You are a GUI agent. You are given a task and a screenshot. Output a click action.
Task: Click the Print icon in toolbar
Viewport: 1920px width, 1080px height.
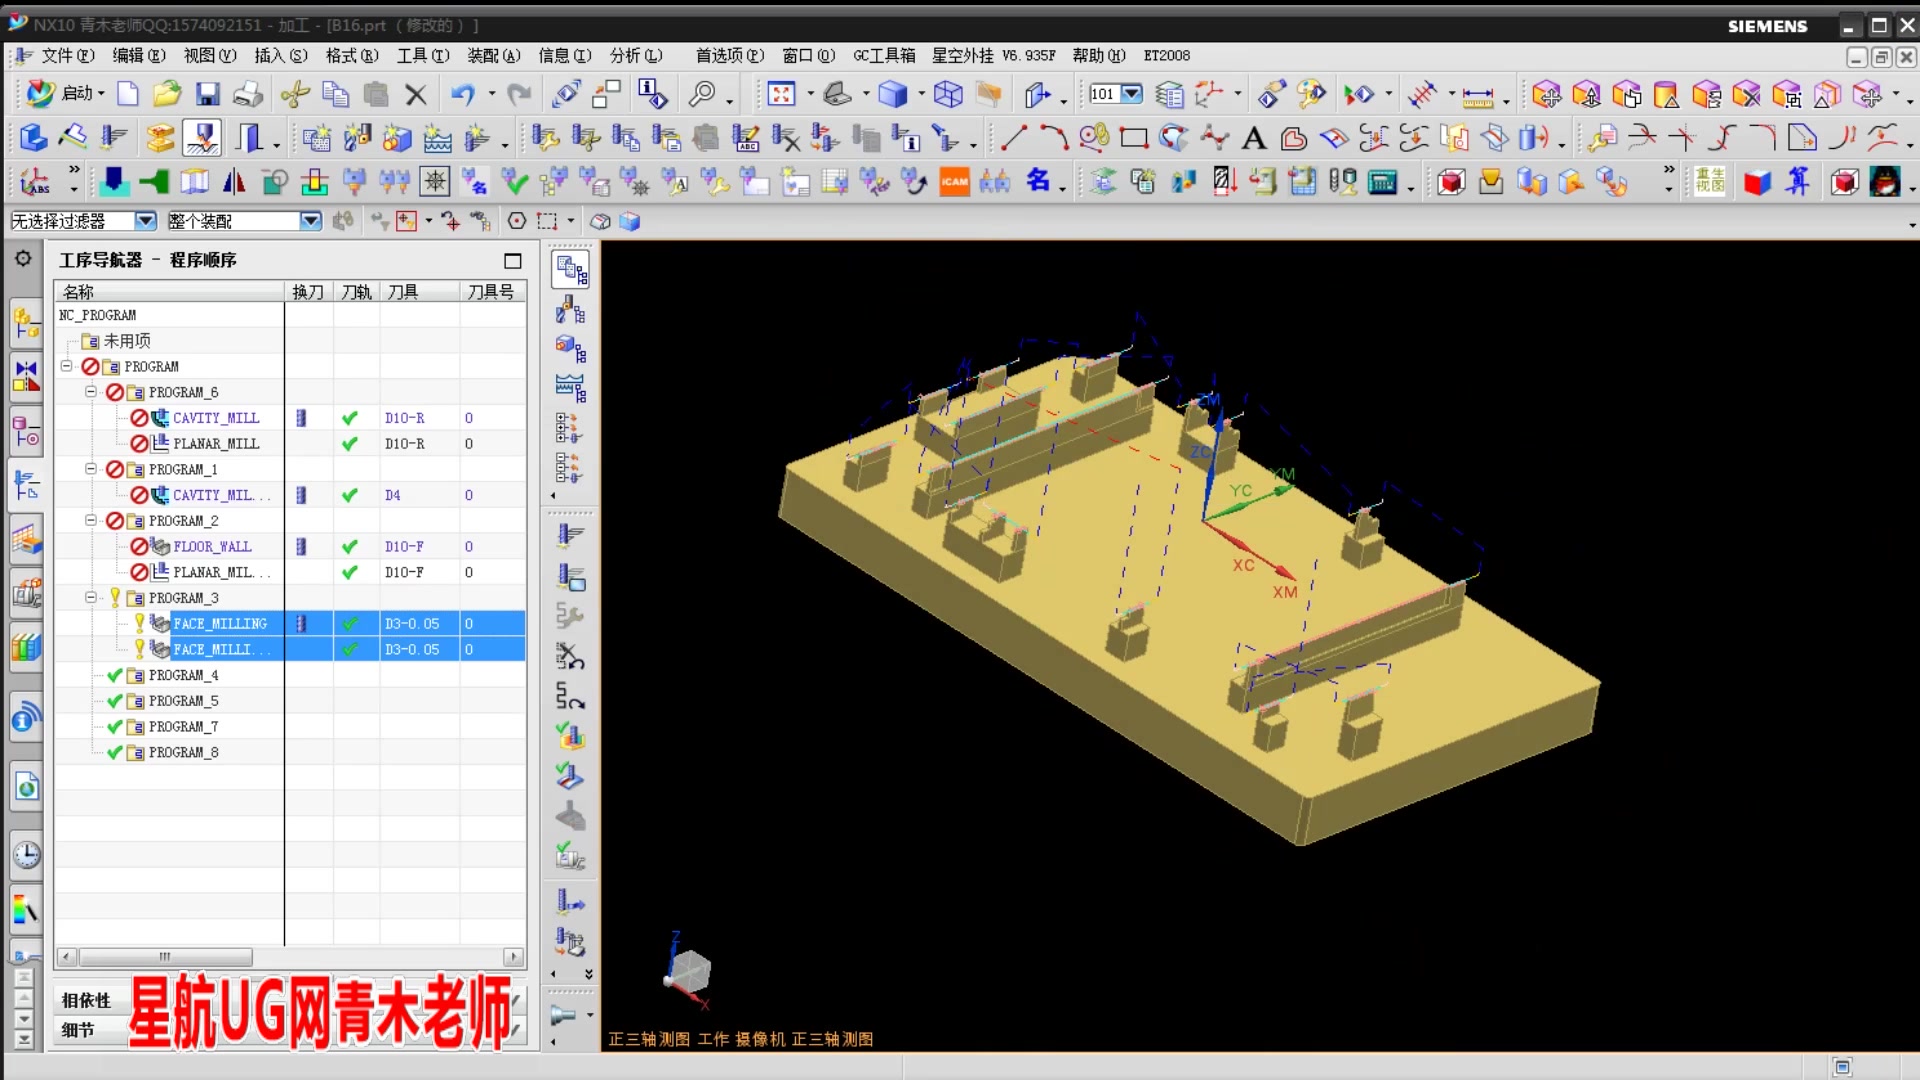(x=247, y=95)
